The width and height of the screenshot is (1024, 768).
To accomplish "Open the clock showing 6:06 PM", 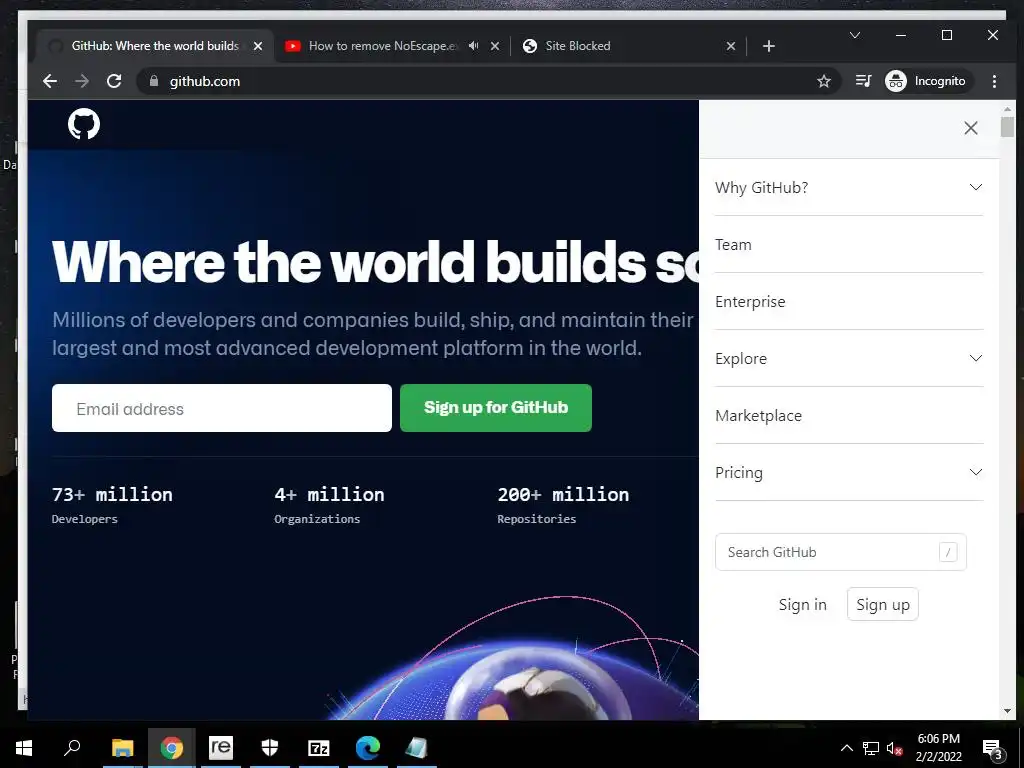I will click(x=938, y=748).
